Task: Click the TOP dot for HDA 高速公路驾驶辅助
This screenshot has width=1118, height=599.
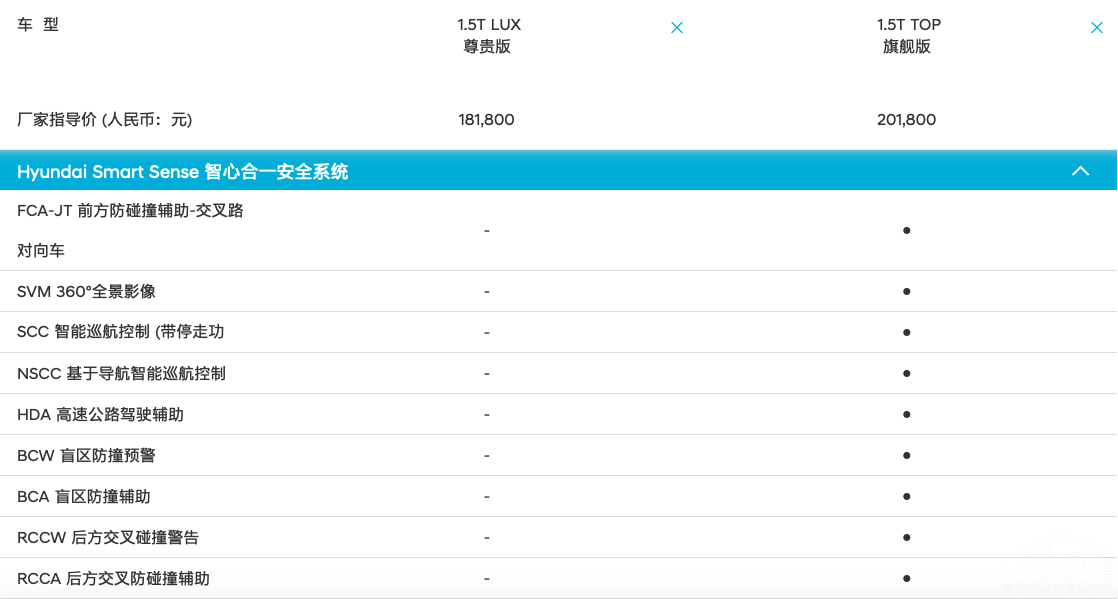Action: 906,414
